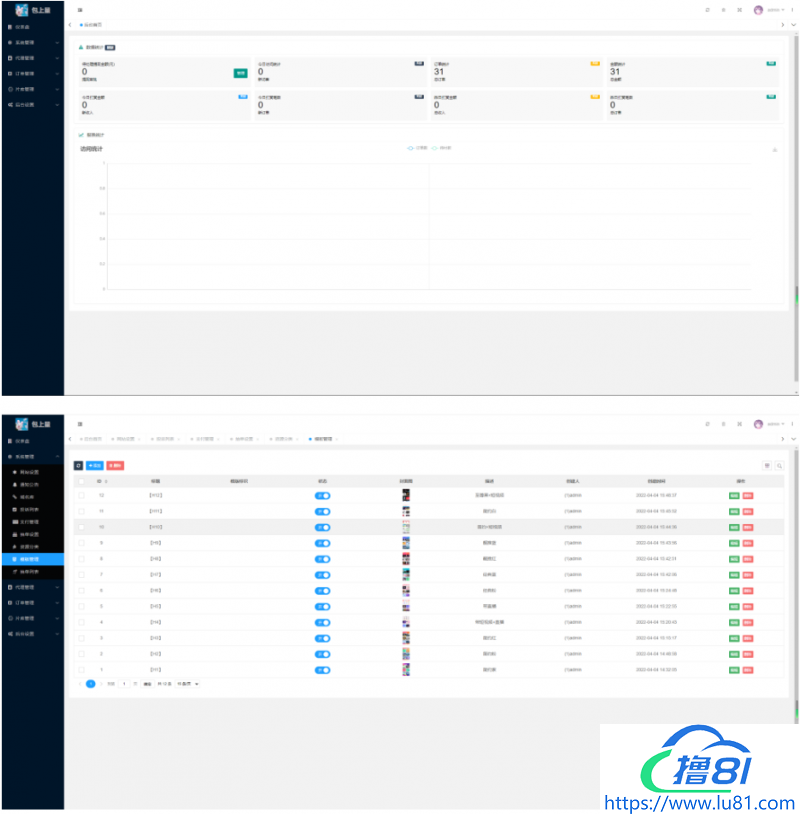This screenshot has height=814, width=800.
Task: Click the refresh icon above the lower table
Action: point(79,465)
